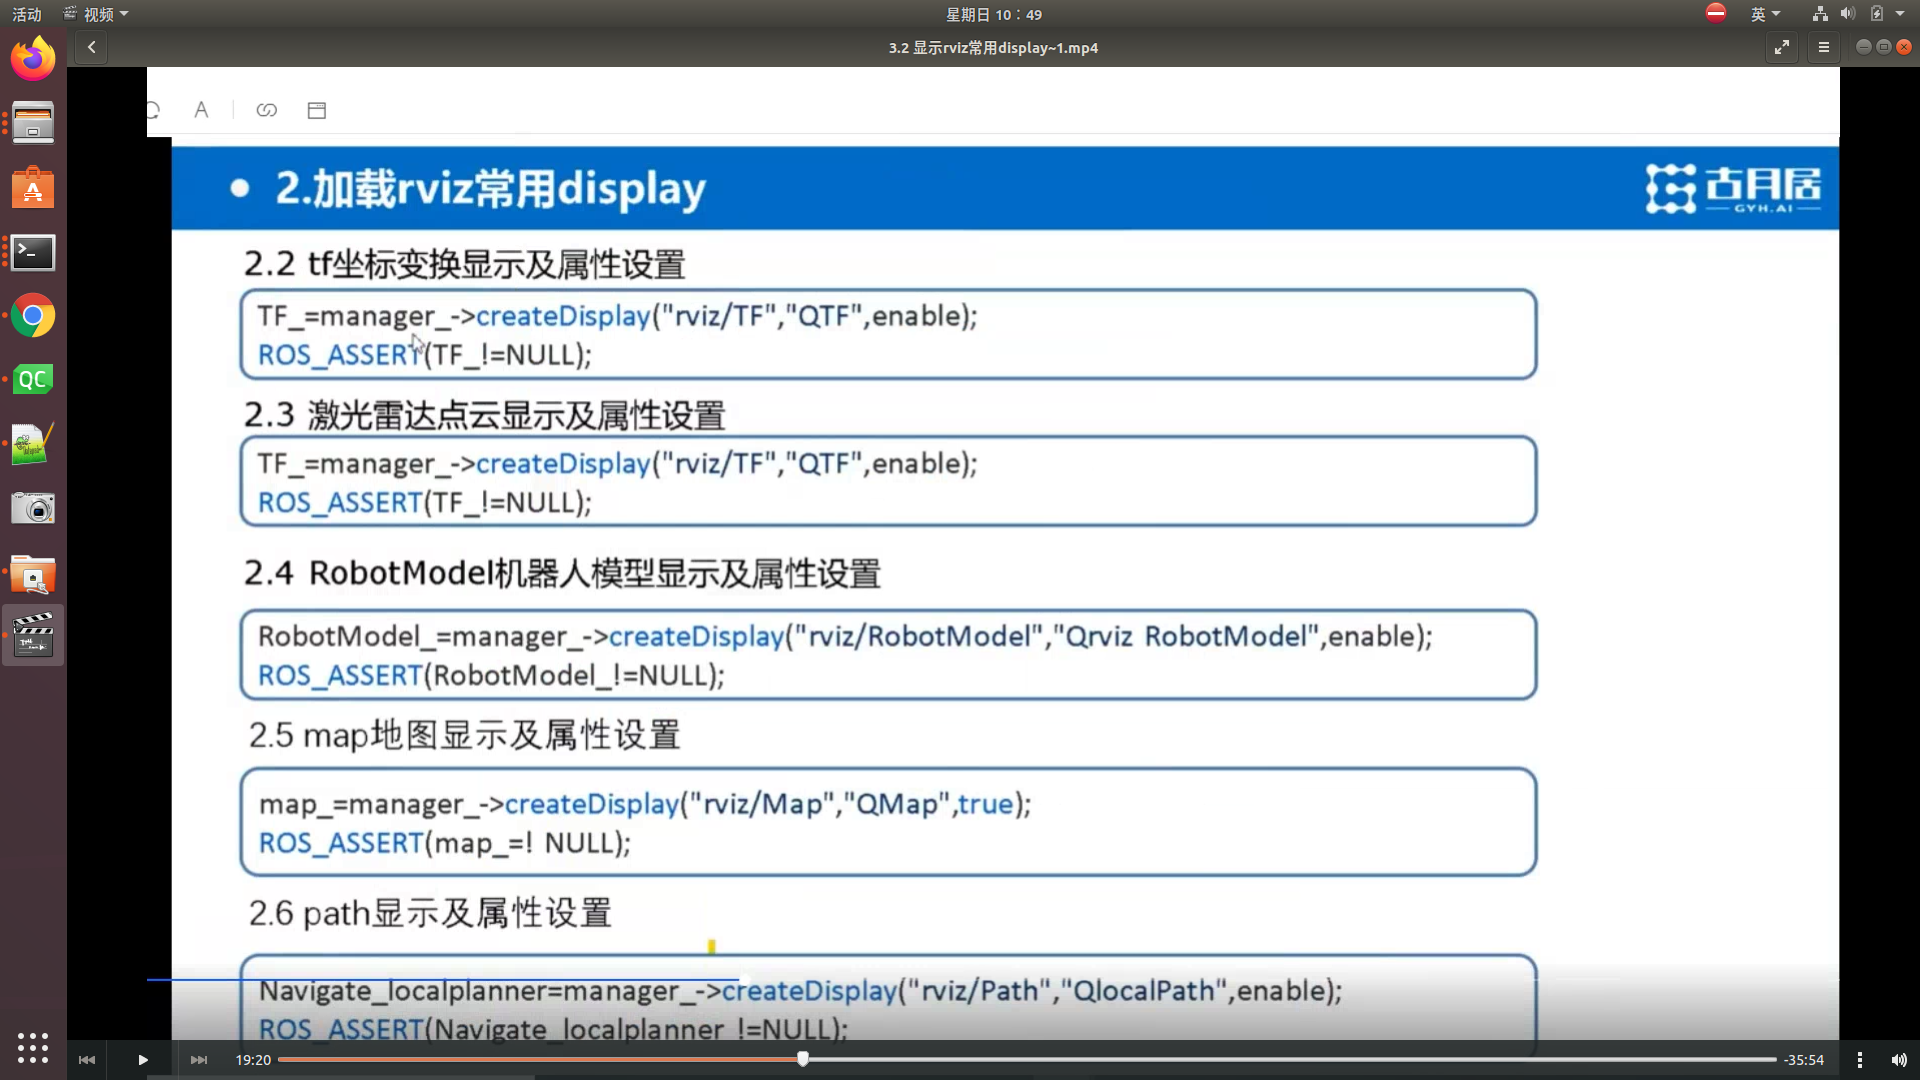Launch Qt Creator from dock

pos(33,380)
